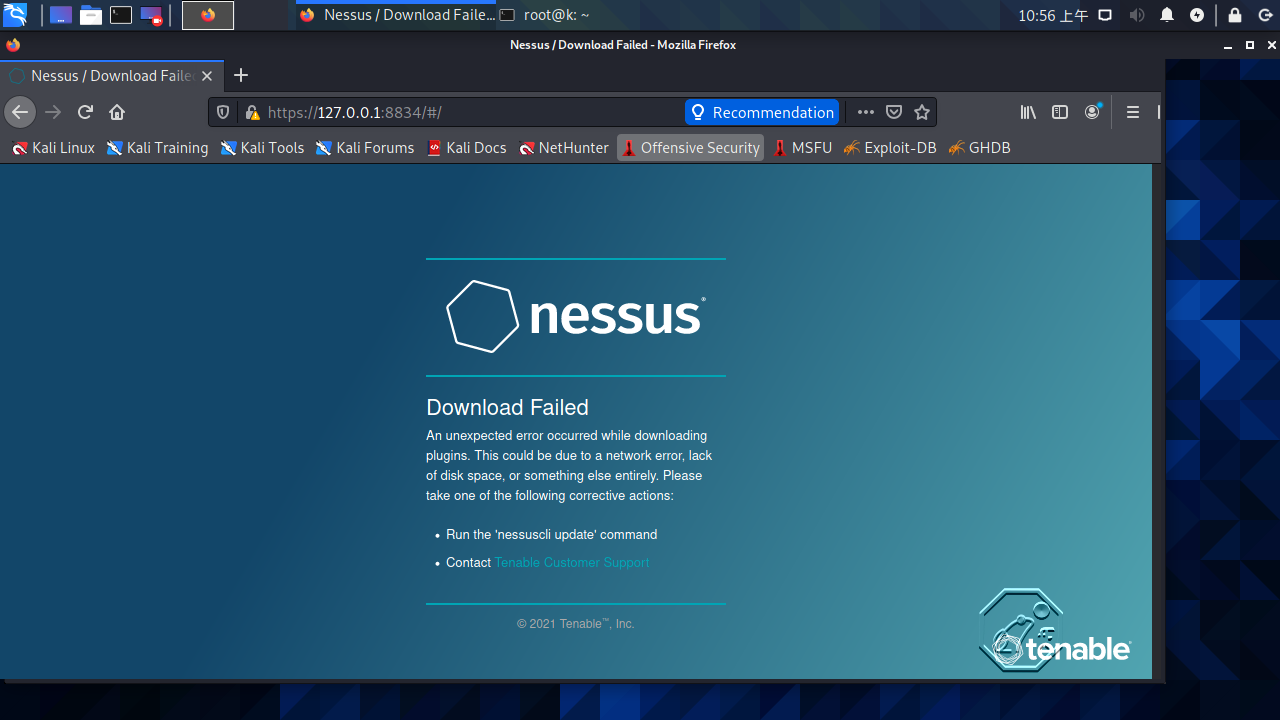
Task: Open a new tab with plus button
Action: (240, 76)
